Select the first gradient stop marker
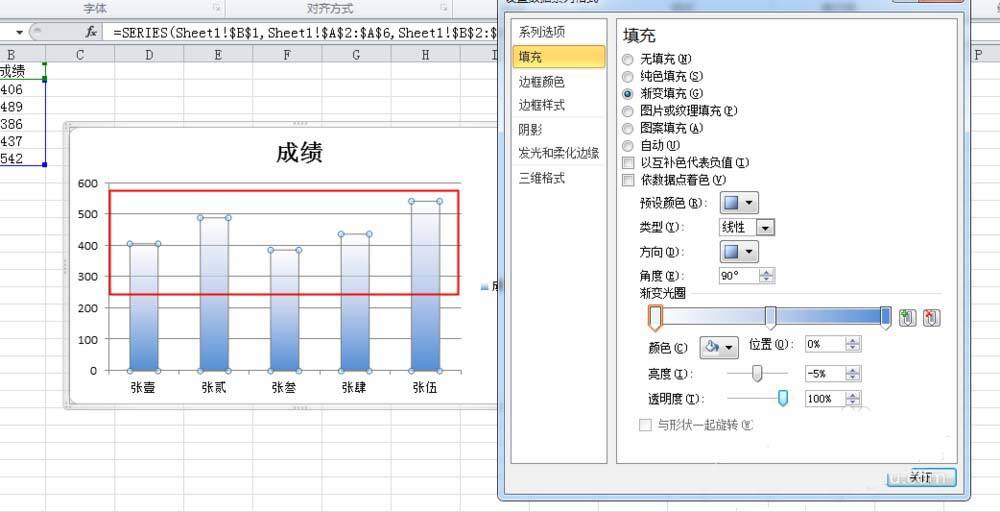The image size is (1000, 512). tap(655, 317)
